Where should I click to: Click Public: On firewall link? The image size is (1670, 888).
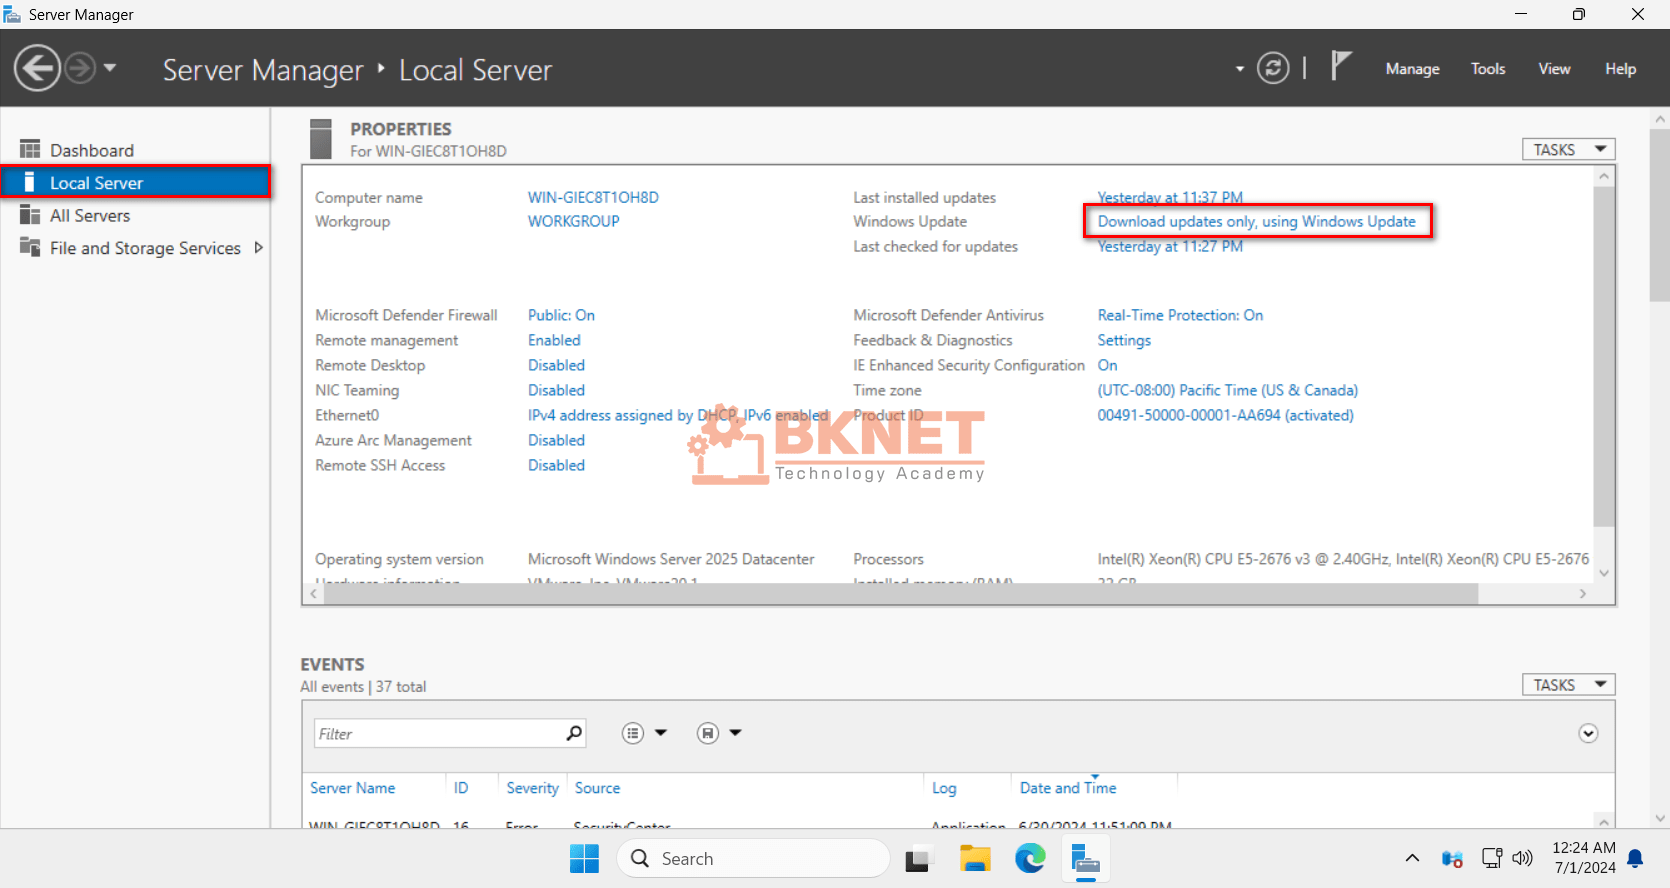(x=561, y=315)
